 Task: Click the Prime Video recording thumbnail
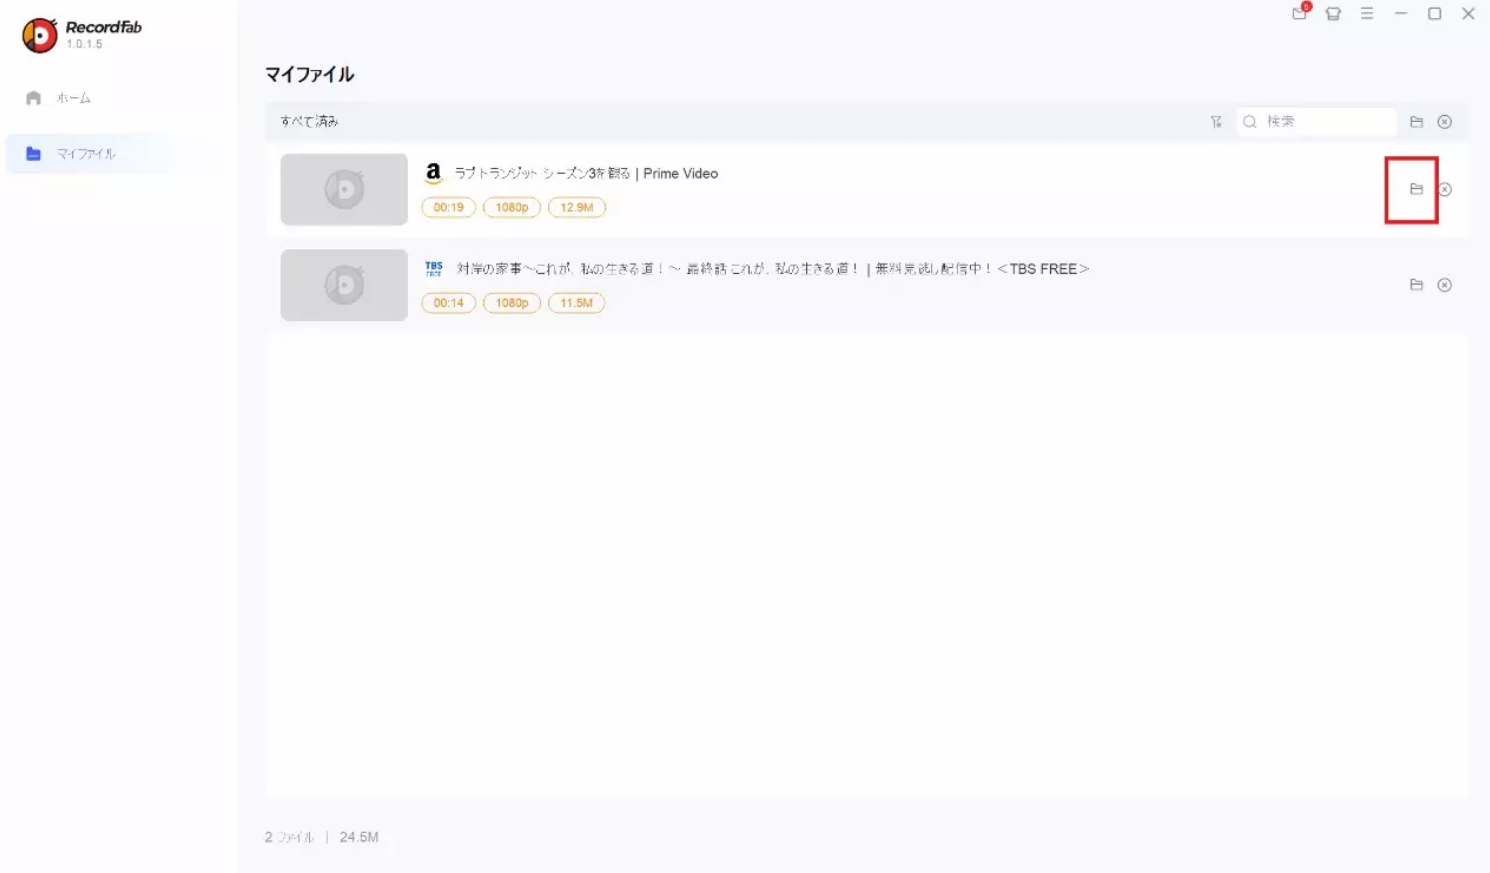pos(343,189)
